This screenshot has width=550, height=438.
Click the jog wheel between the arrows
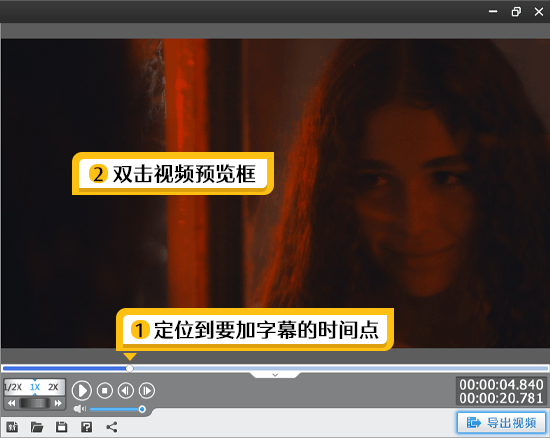[34, 403]
